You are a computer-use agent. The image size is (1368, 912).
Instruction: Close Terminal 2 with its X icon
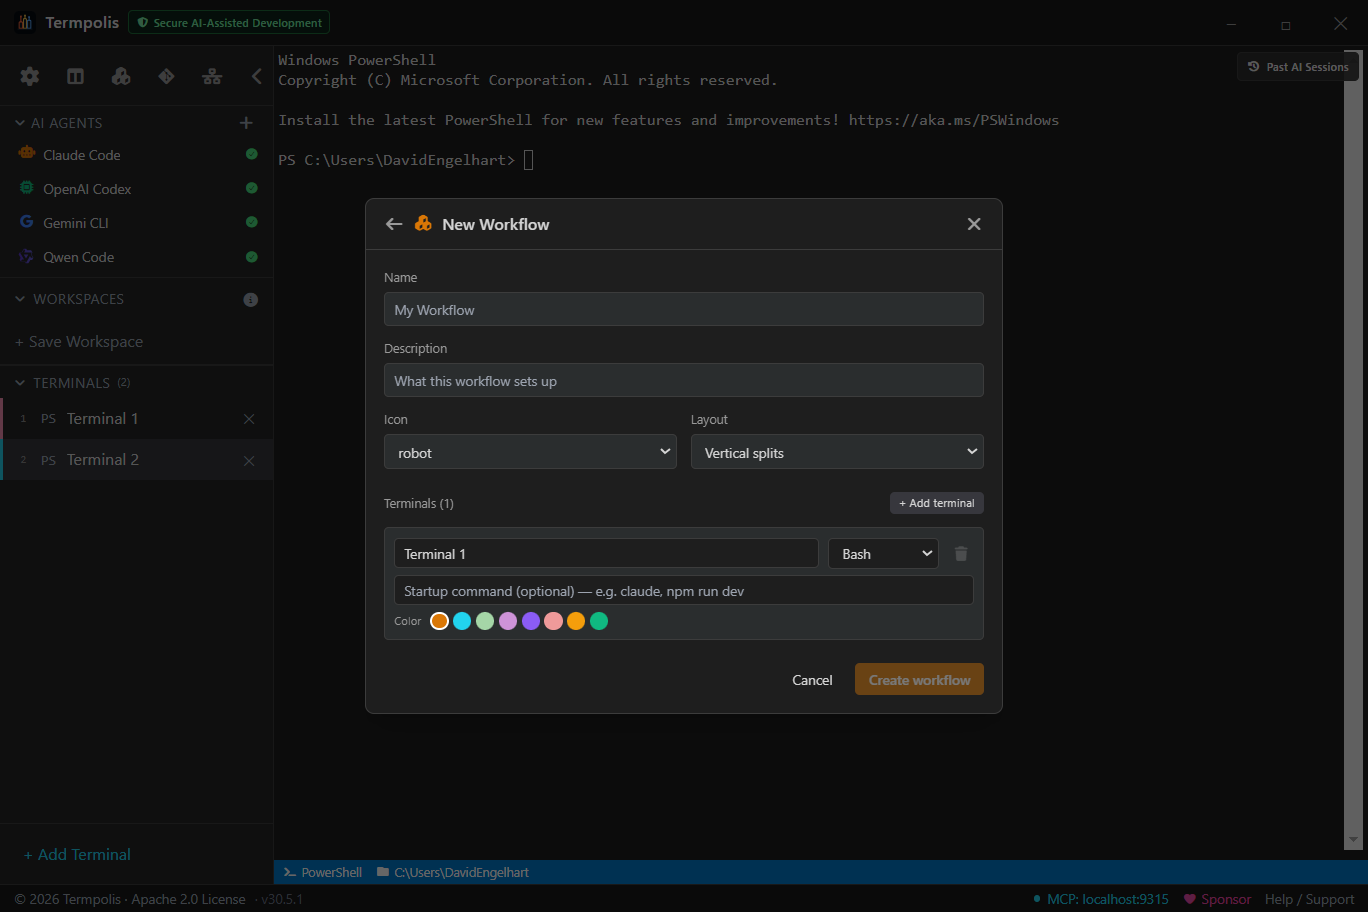click(x=249, y=460)
